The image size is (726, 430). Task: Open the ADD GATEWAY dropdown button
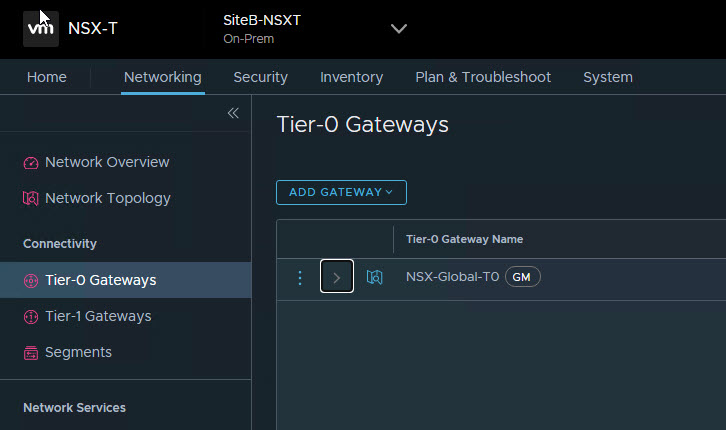point(341,192)
